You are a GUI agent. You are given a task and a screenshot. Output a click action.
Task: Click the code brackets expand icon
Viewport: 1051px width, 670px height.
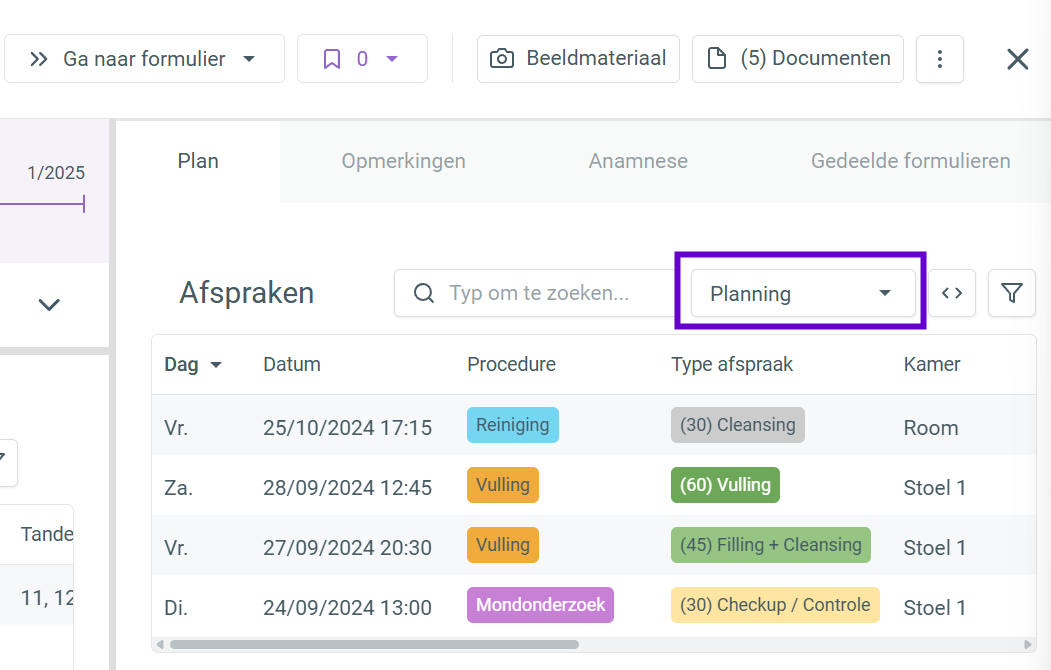(952, 293)
